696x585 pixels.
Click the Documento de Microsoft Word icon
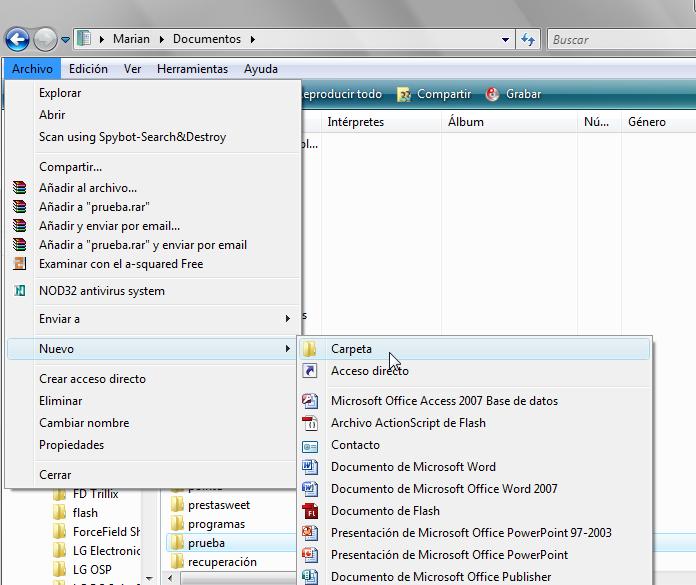point(309,467)
